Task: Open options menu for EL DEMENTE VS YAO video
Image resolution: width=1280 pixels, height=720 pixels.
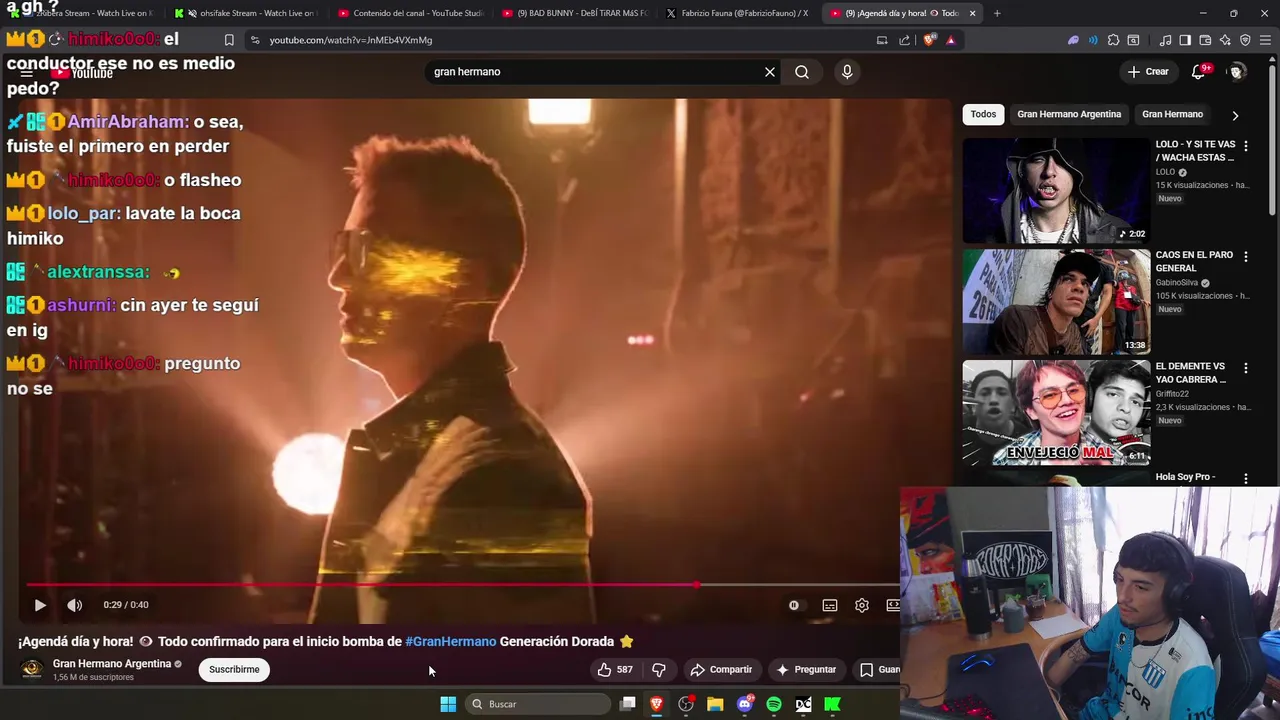Action: [x=1246, y=368]
